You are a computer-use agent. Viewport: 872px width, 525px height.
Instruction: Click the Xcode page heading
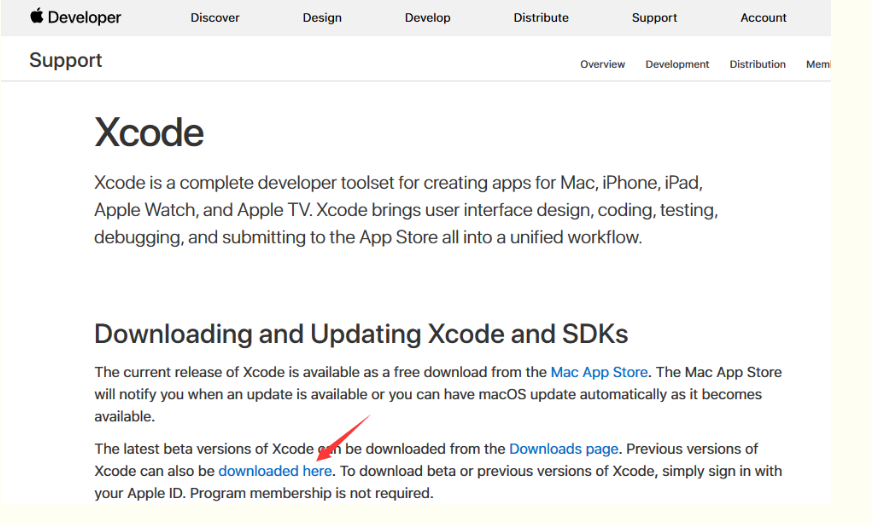pos(149,132)
